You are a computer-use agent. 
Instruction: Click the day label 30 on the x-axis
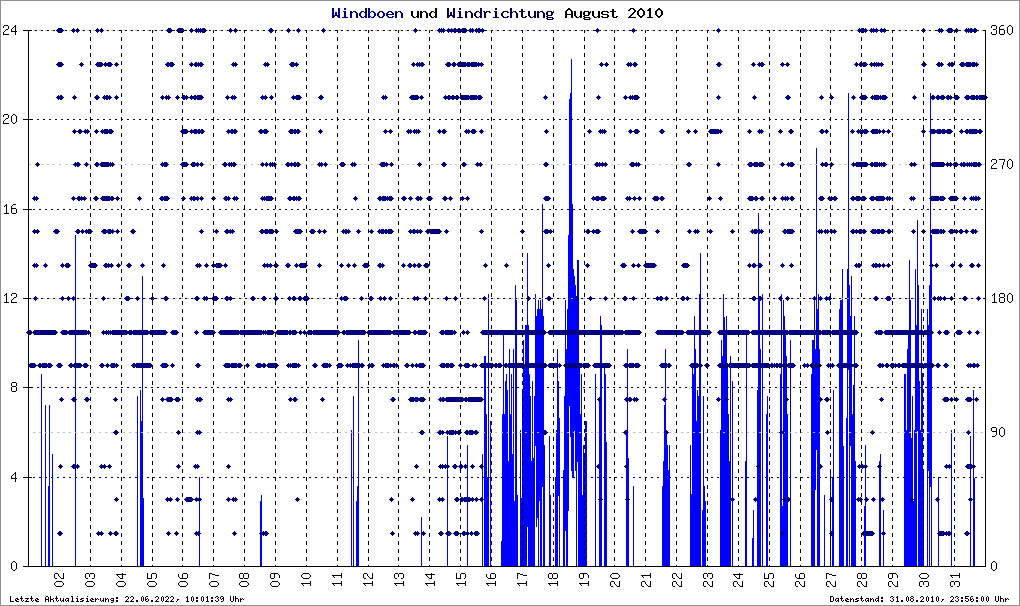coord(924,579)
